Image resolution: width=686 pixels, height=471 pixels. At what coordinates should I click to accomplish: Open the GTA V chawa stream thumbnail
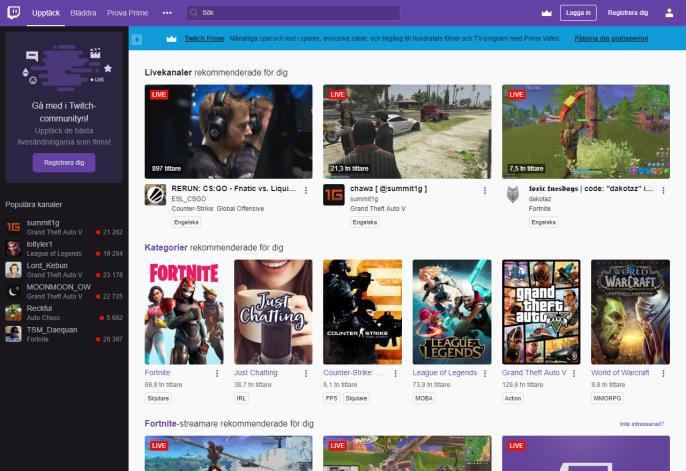click(407, 132)
